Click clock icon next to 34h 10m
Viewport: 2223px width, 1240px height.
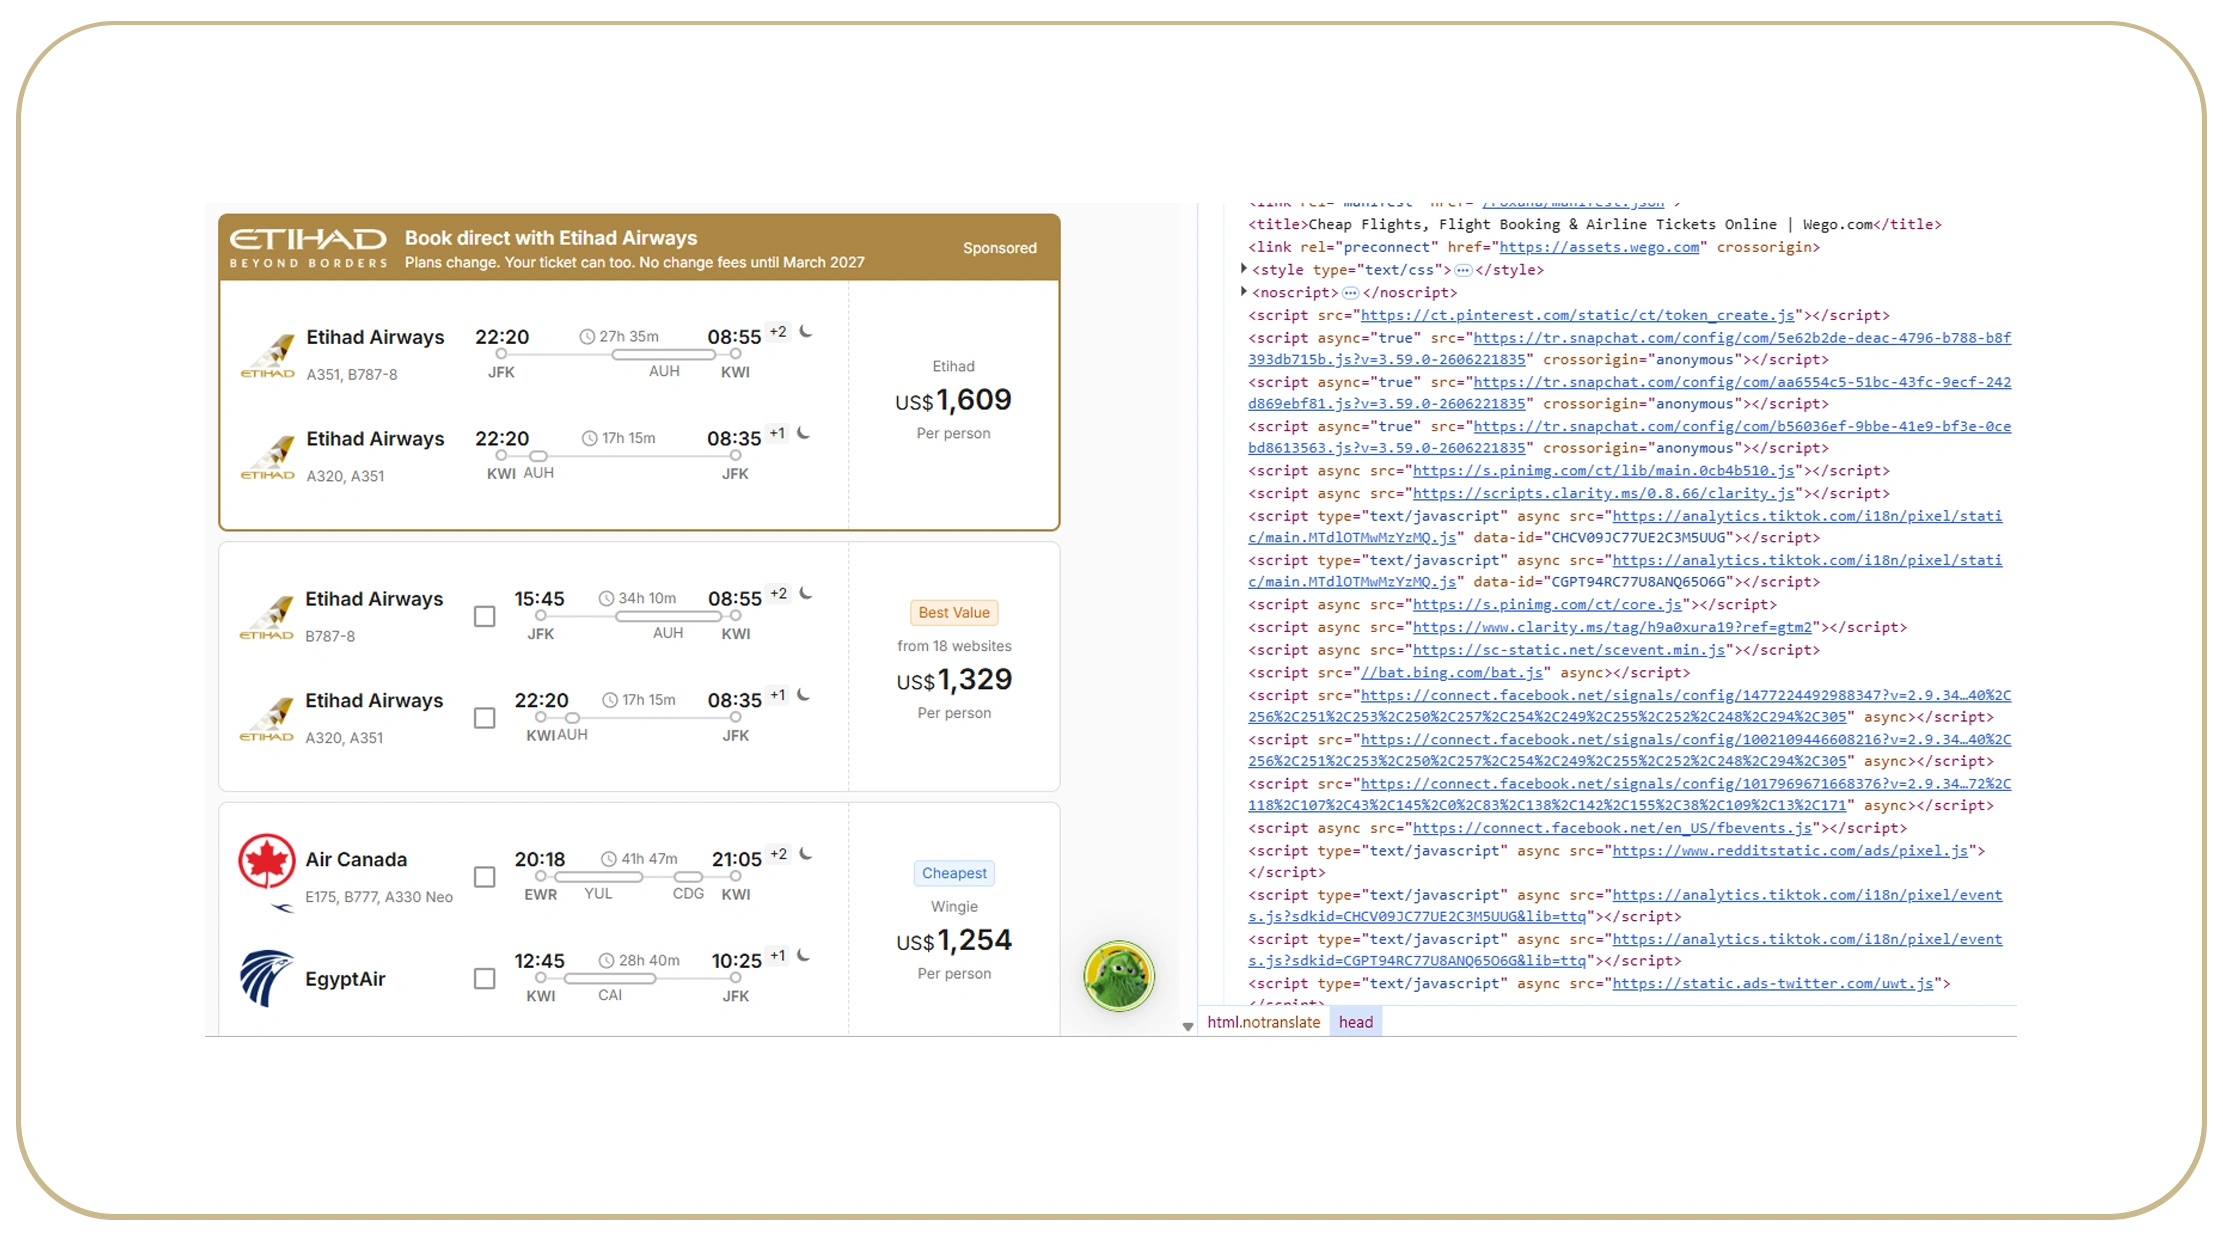tap(606, 599)
